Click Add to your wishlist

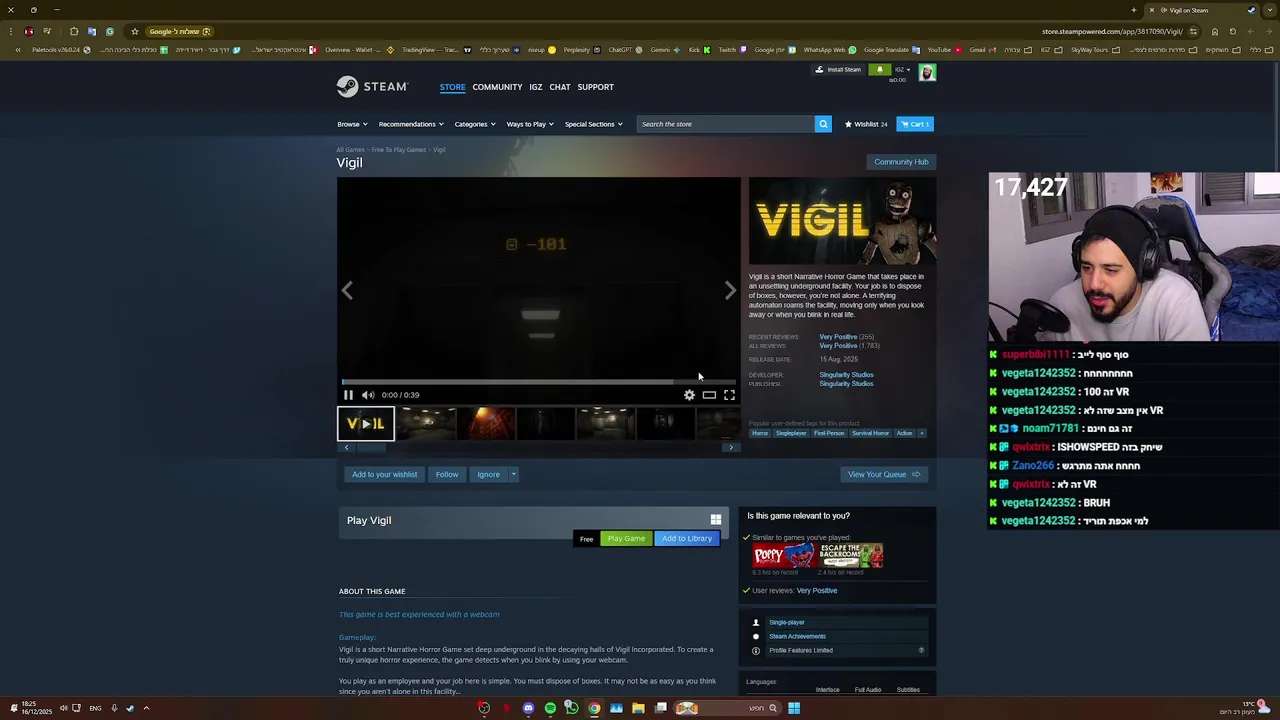(384, 475)
